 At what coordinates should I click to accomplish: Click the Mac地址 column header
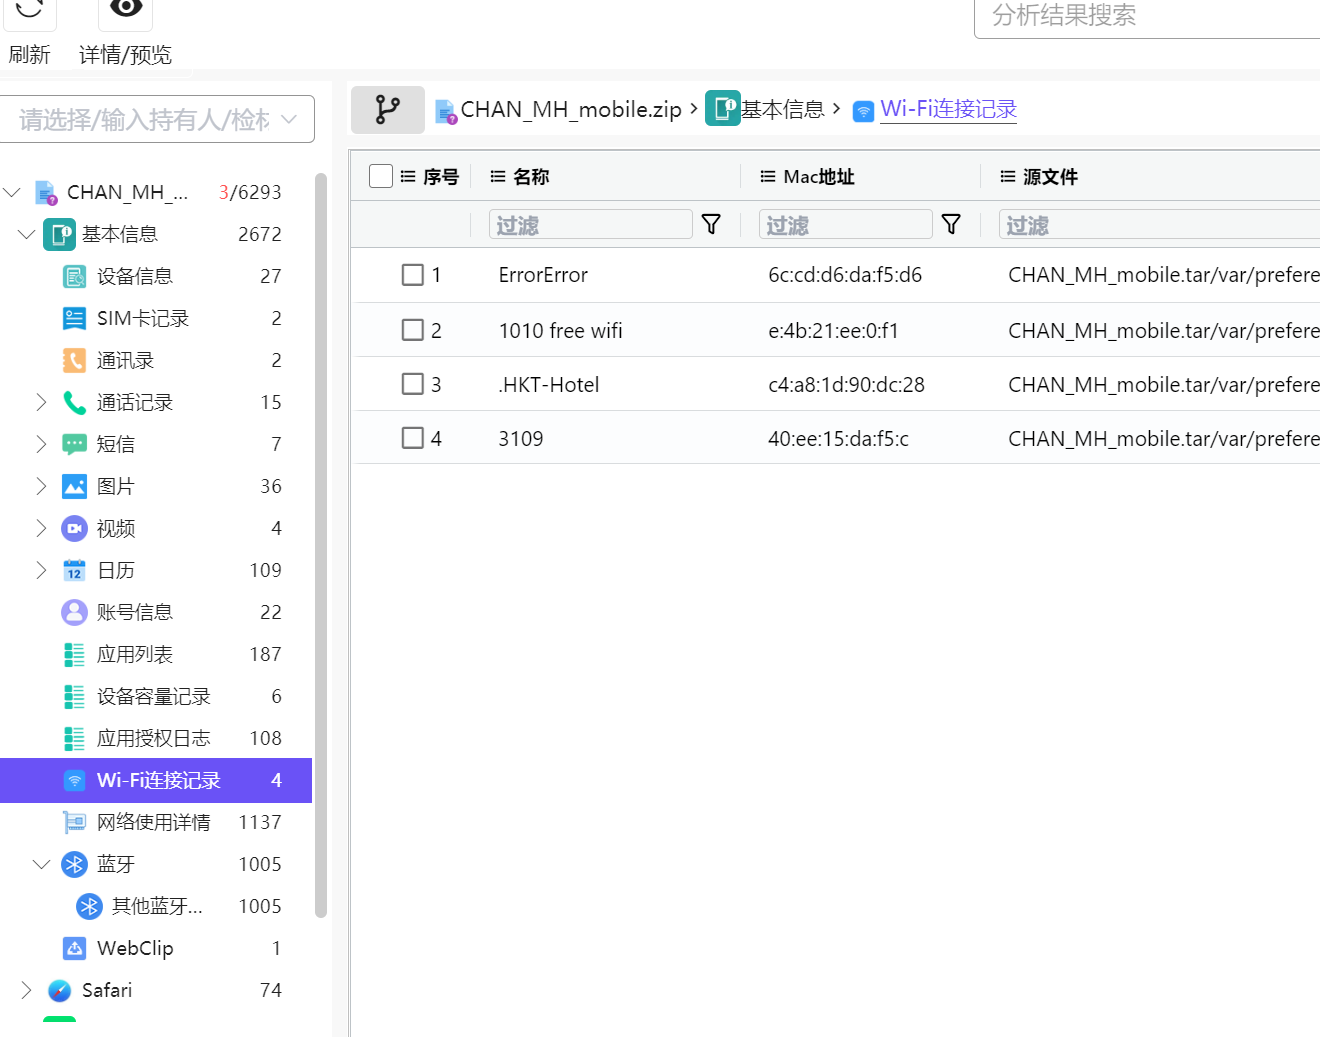tap(819, 177)
